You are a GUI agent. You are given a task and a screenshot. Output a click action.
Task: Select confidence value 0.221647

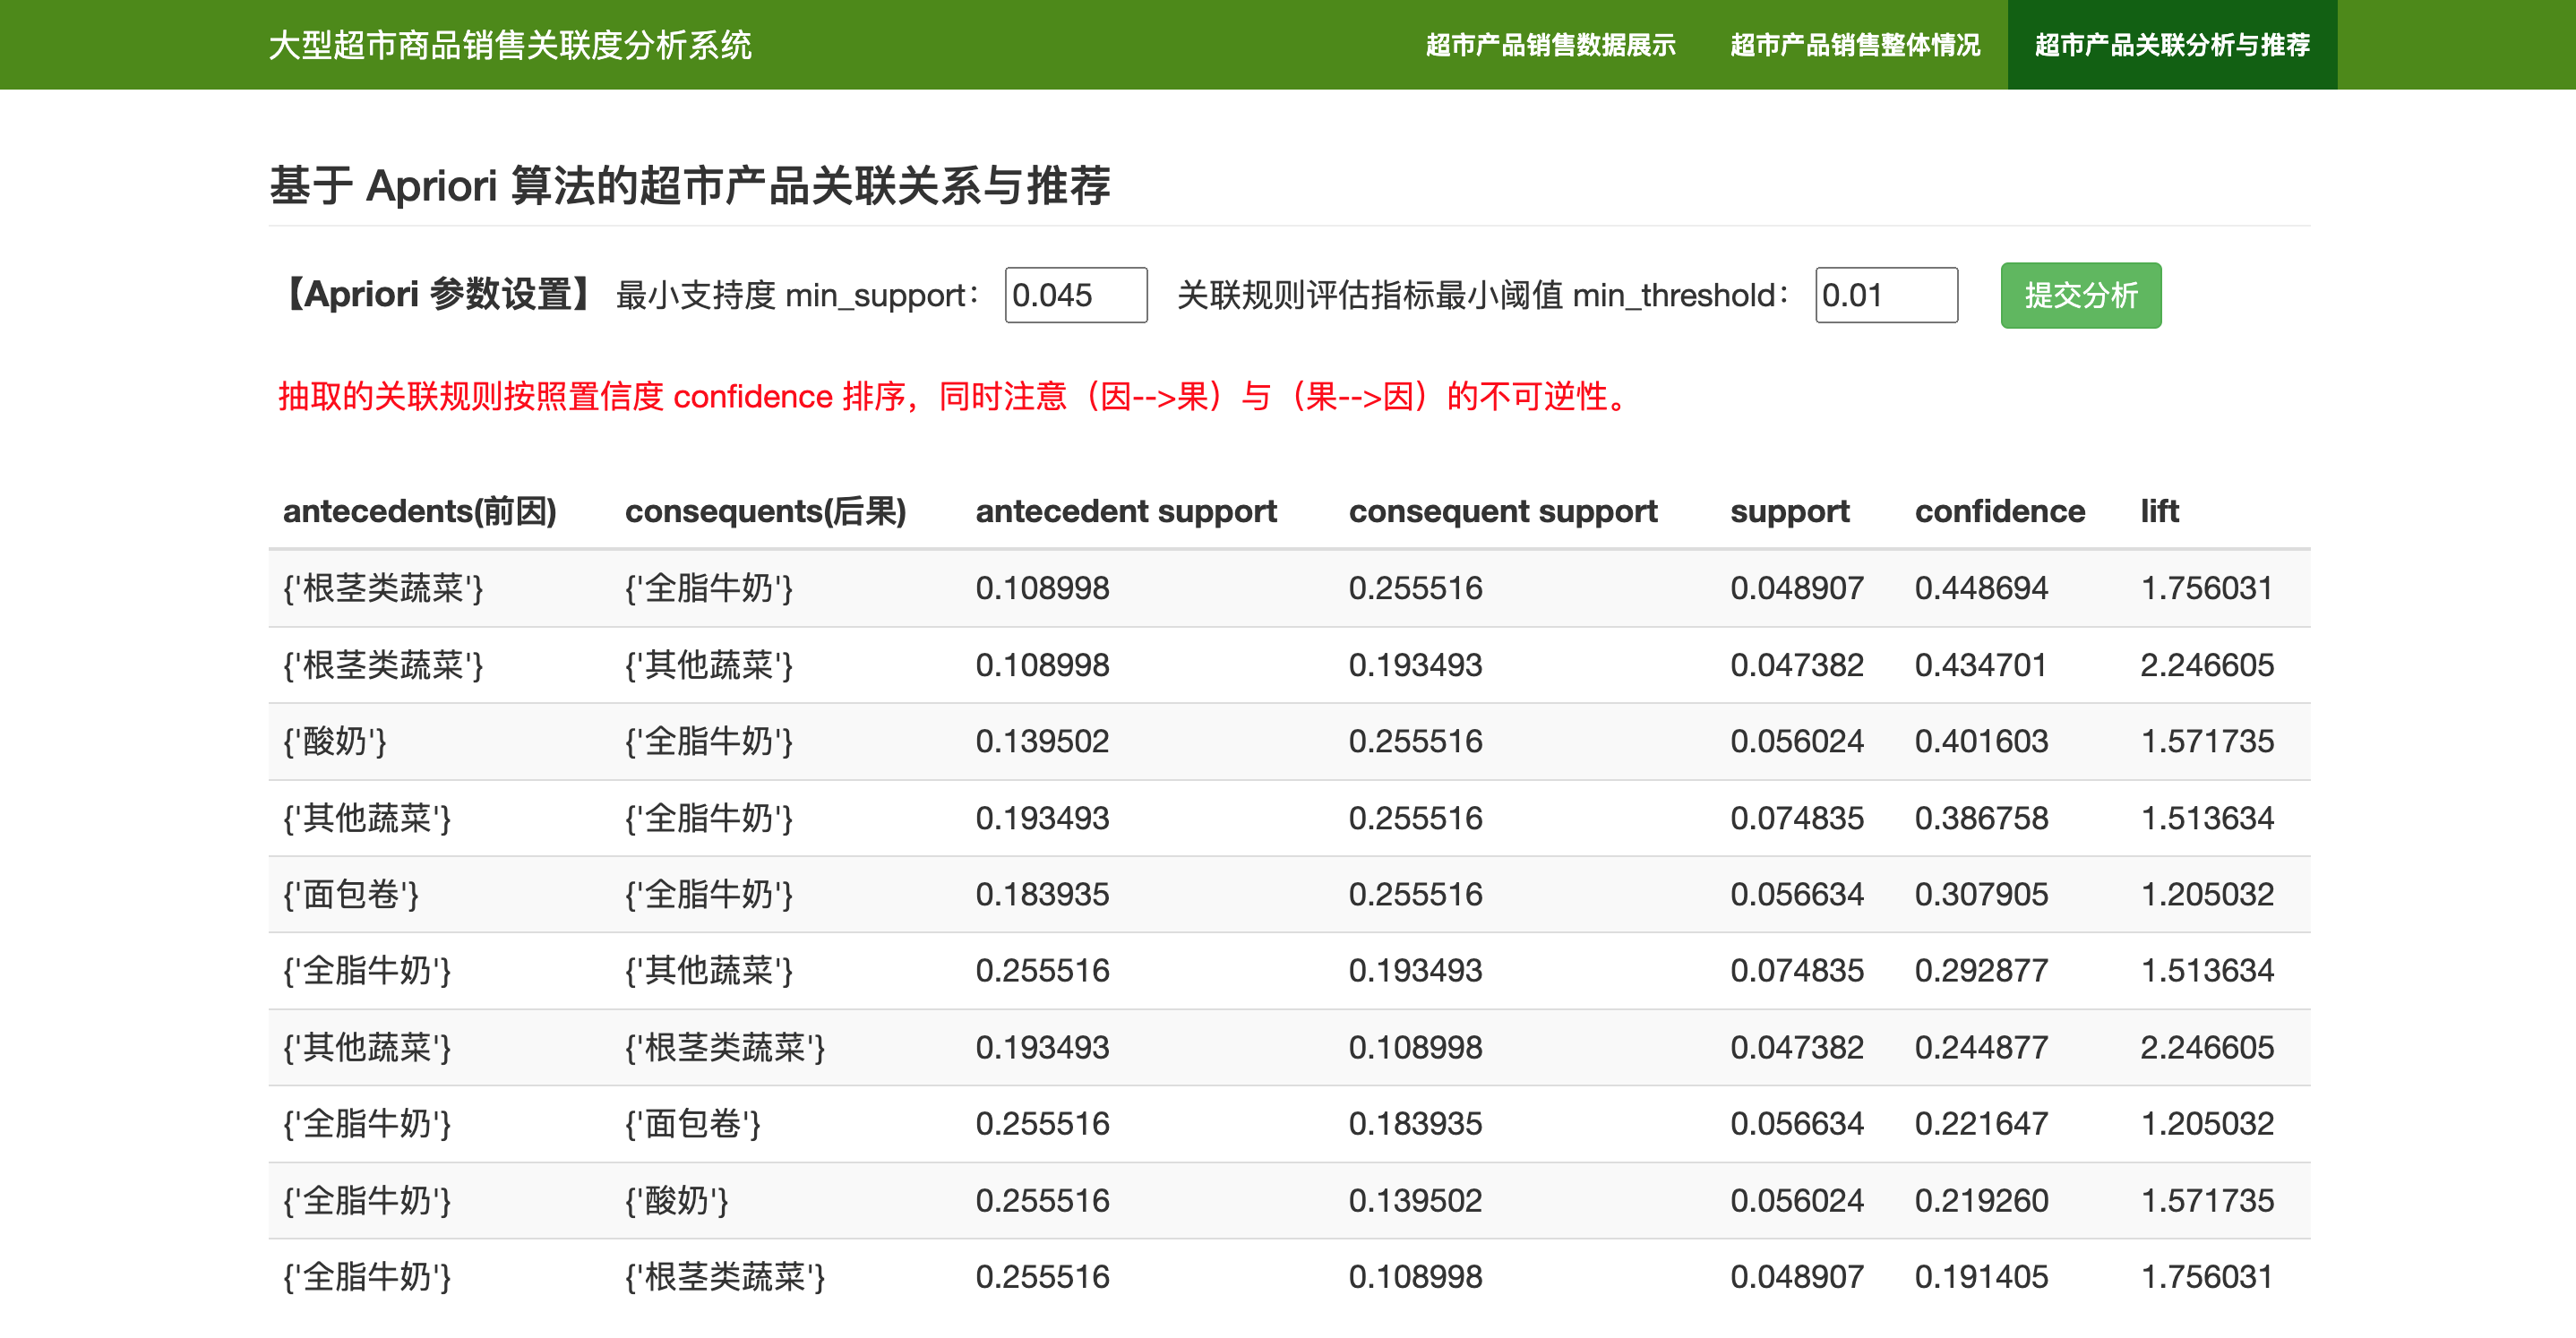(x=1981, y=1123)
